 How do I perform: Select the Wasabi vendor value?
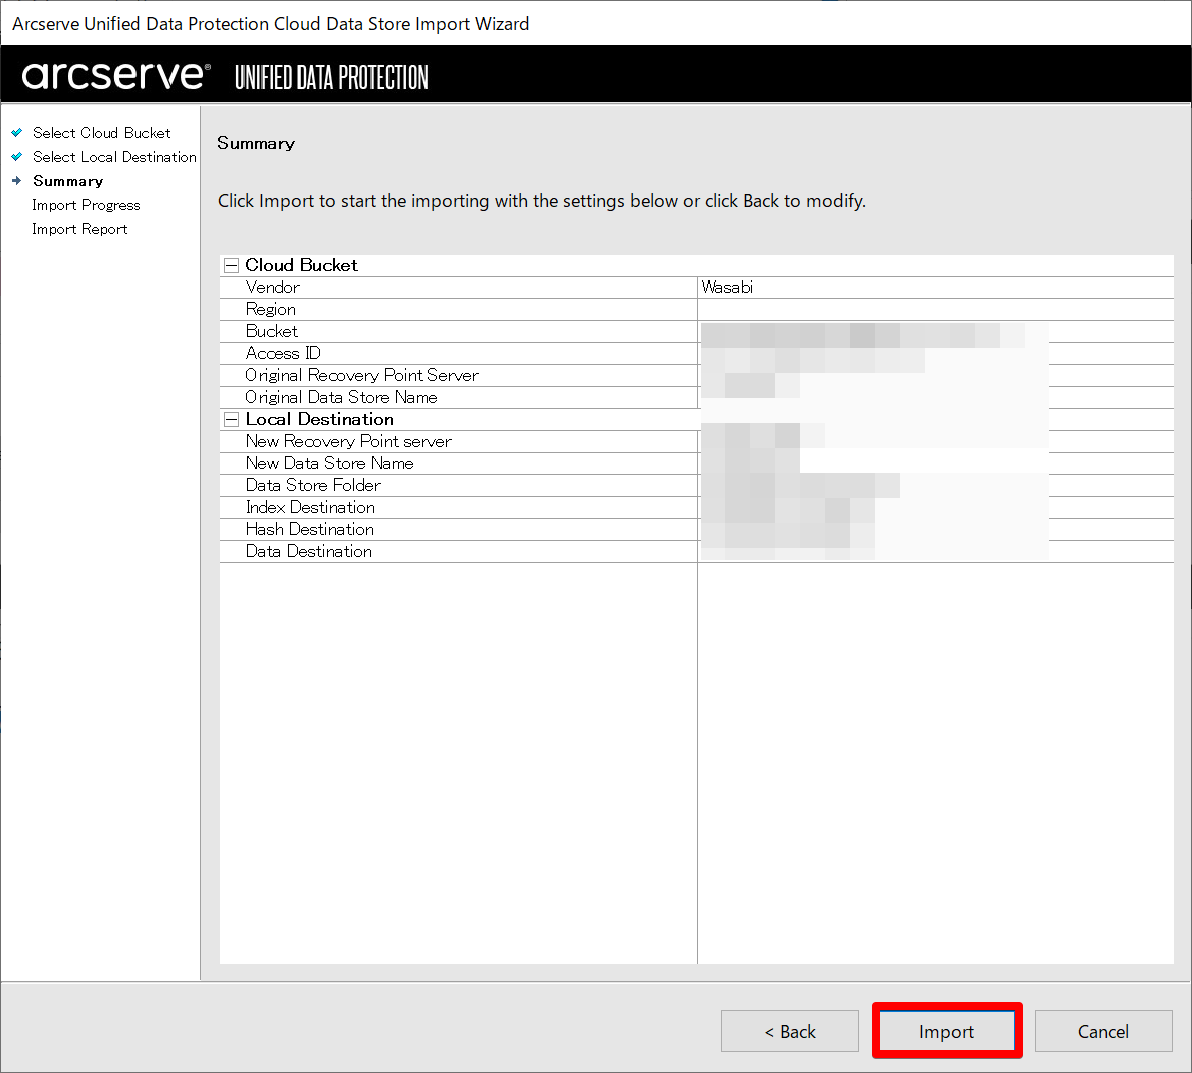tap(727, 287)
